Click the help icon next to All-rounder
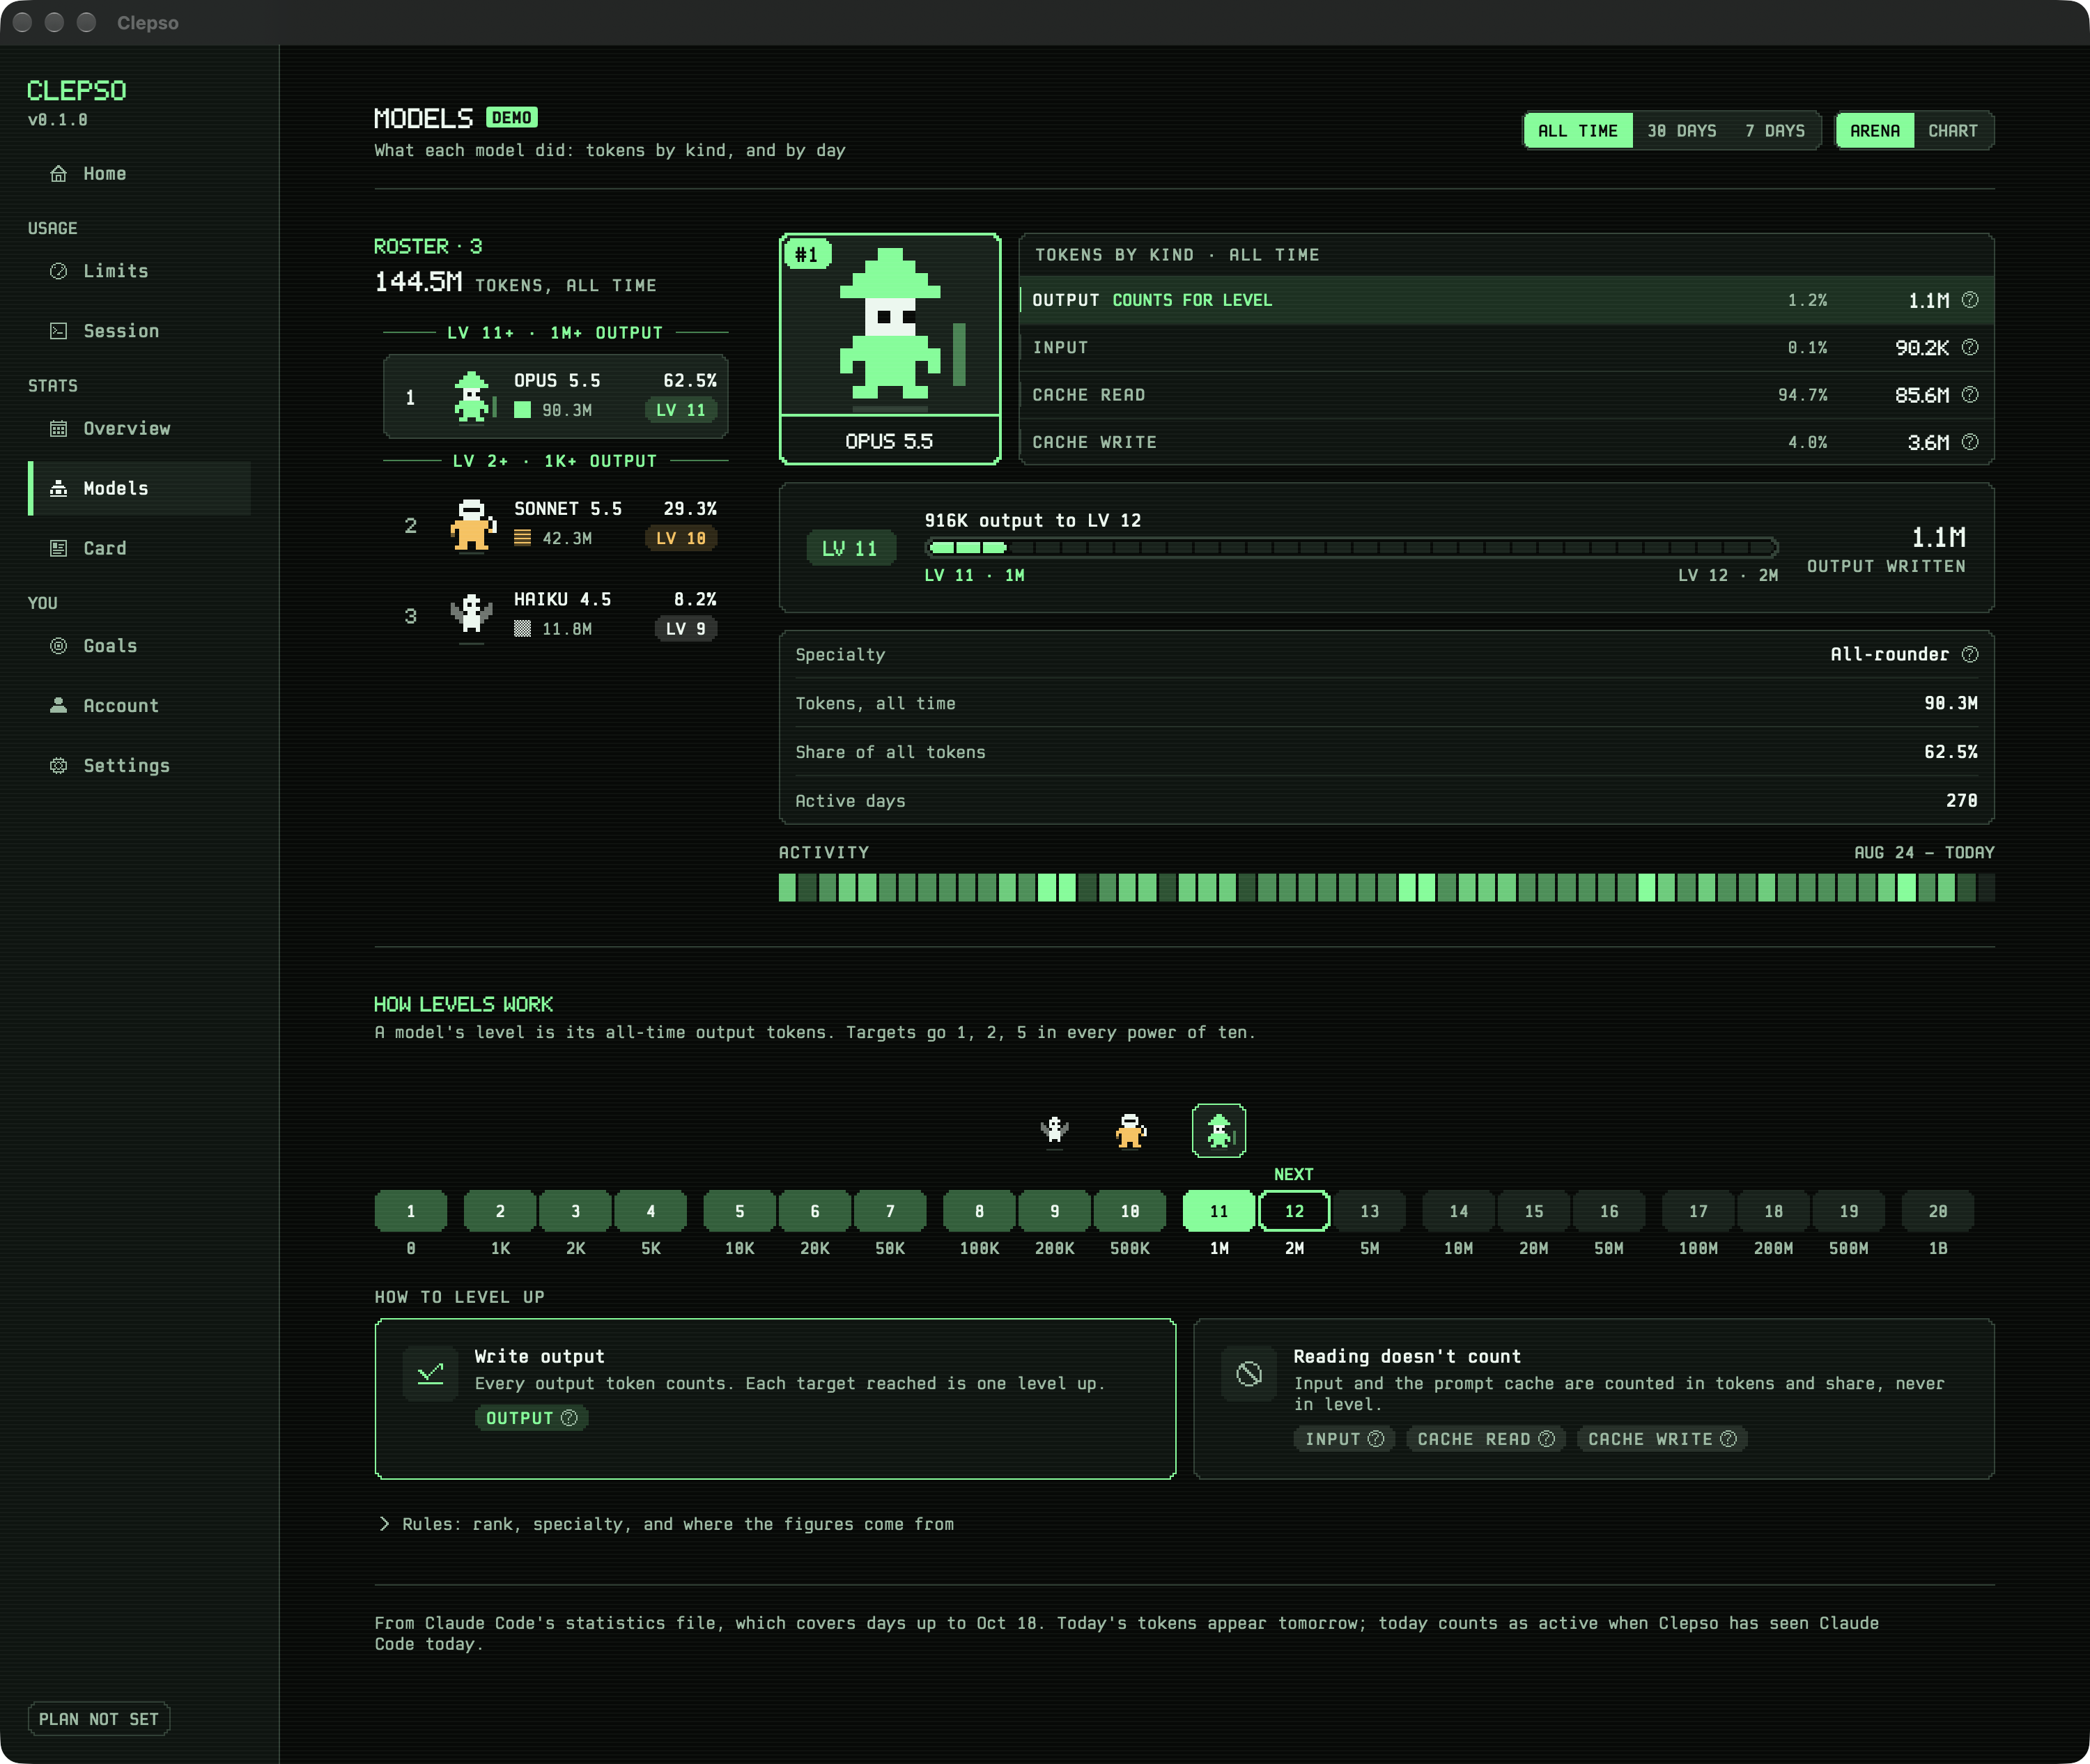 [1970, 654]
